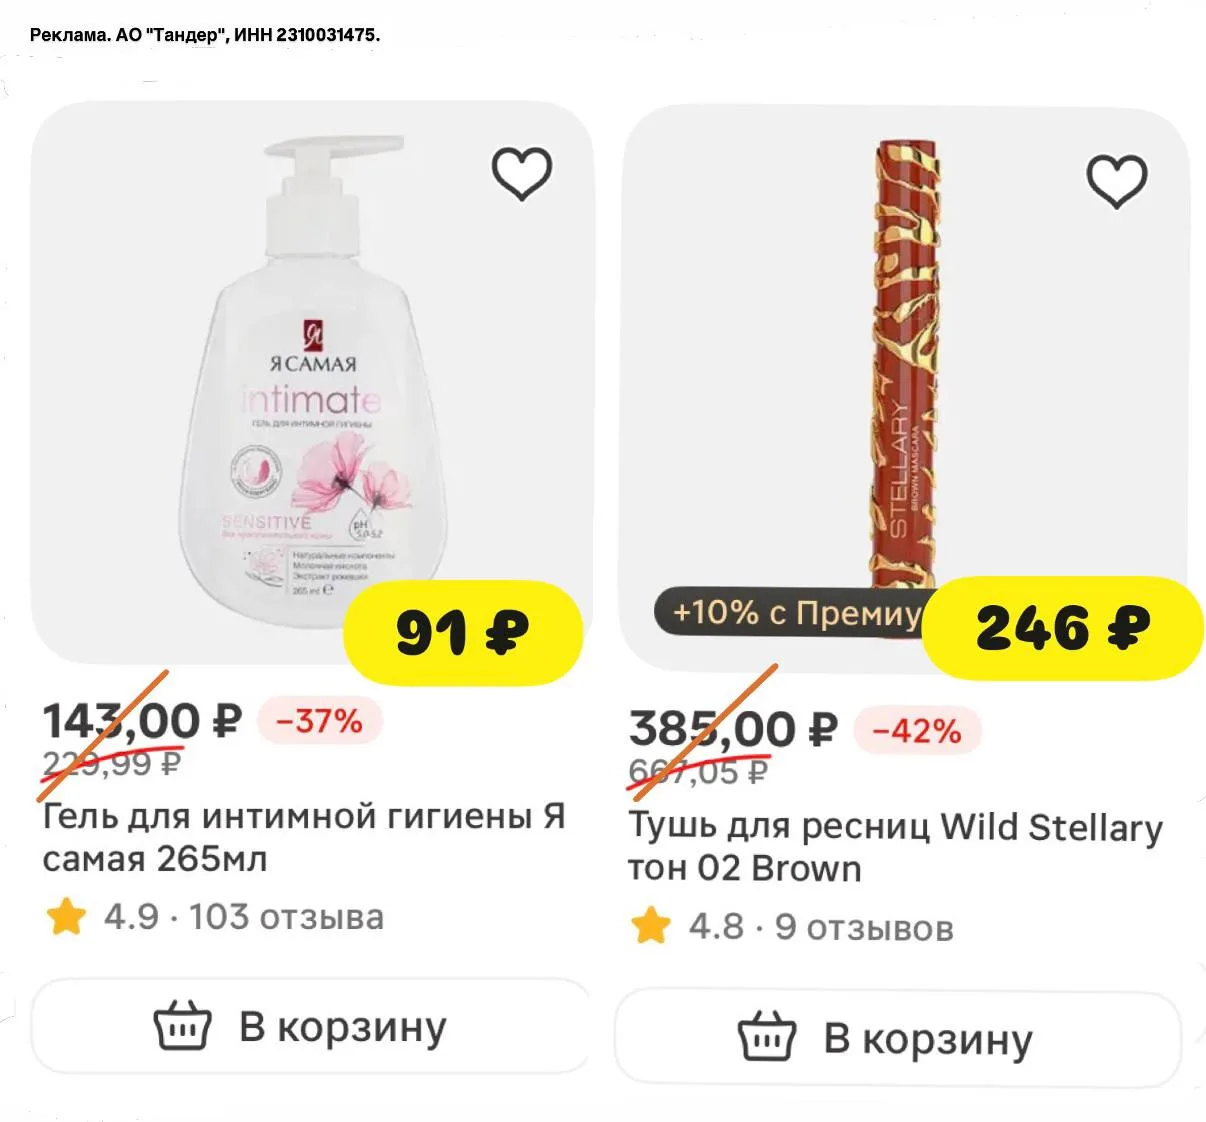The height and width of the screenshot is (1122, 1206).
Task: Add Stellary mascara to cart via В корзину
Action: pyautogui.click(x=898, y=1038)
